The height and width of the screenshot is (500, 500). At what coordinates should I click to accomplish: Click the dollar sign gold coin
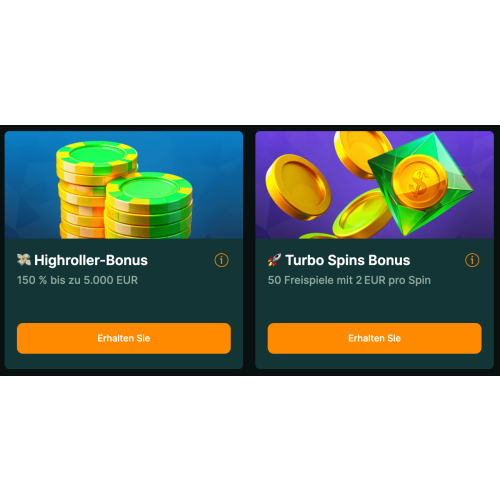419,182
